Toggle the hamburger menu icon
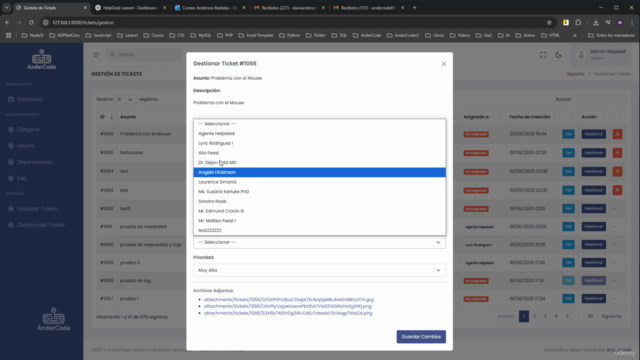Viewport: 640px width, 360px height. tap(96, 55)
